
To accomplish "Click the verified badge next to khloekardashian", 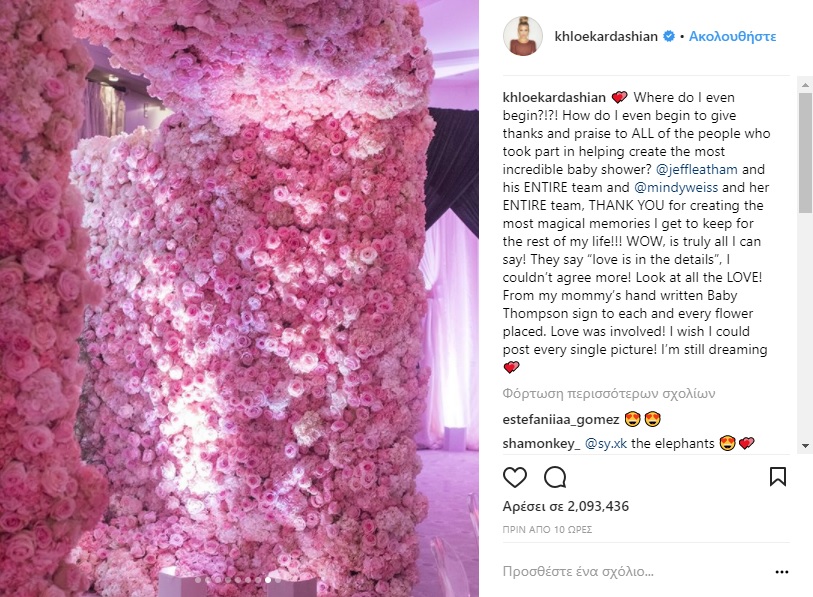I will 669,36.
